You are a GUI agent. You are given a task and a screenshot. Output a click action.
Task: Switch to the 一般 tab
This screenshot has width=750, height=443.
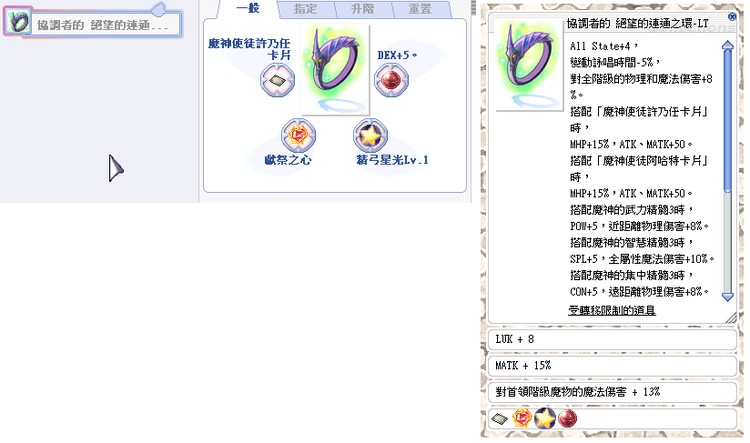pyautogui.click(x=248, y=9)
